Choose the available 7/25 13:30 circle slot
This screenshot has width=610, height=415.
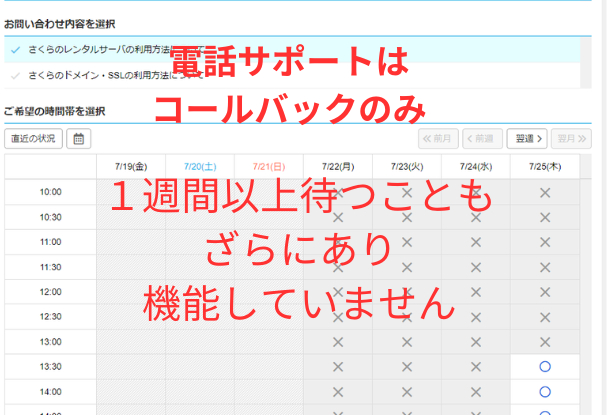coord(545,366)
